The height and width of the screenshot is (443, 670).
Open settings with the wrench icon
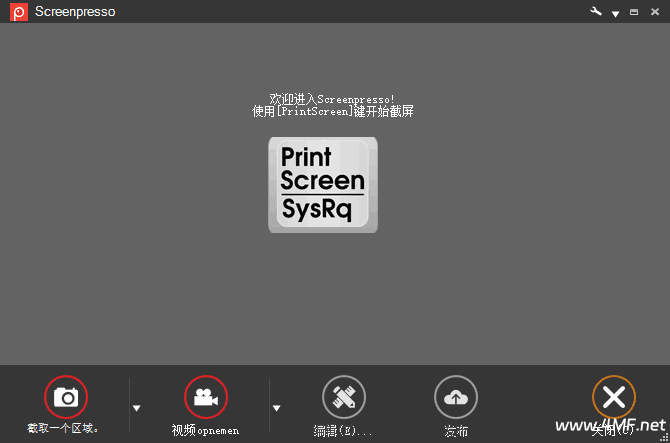coord(597,12)
